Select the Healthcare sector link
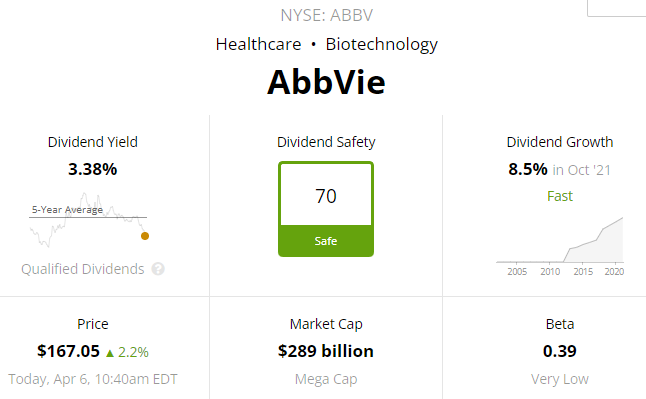 click(x=258, y=44)
